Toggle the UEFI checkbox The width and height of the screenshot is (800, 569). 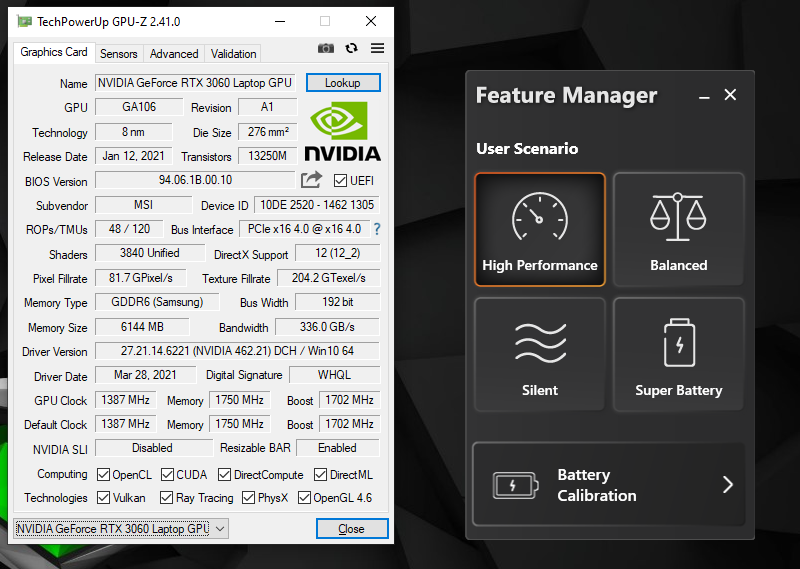tap(340, 181)
